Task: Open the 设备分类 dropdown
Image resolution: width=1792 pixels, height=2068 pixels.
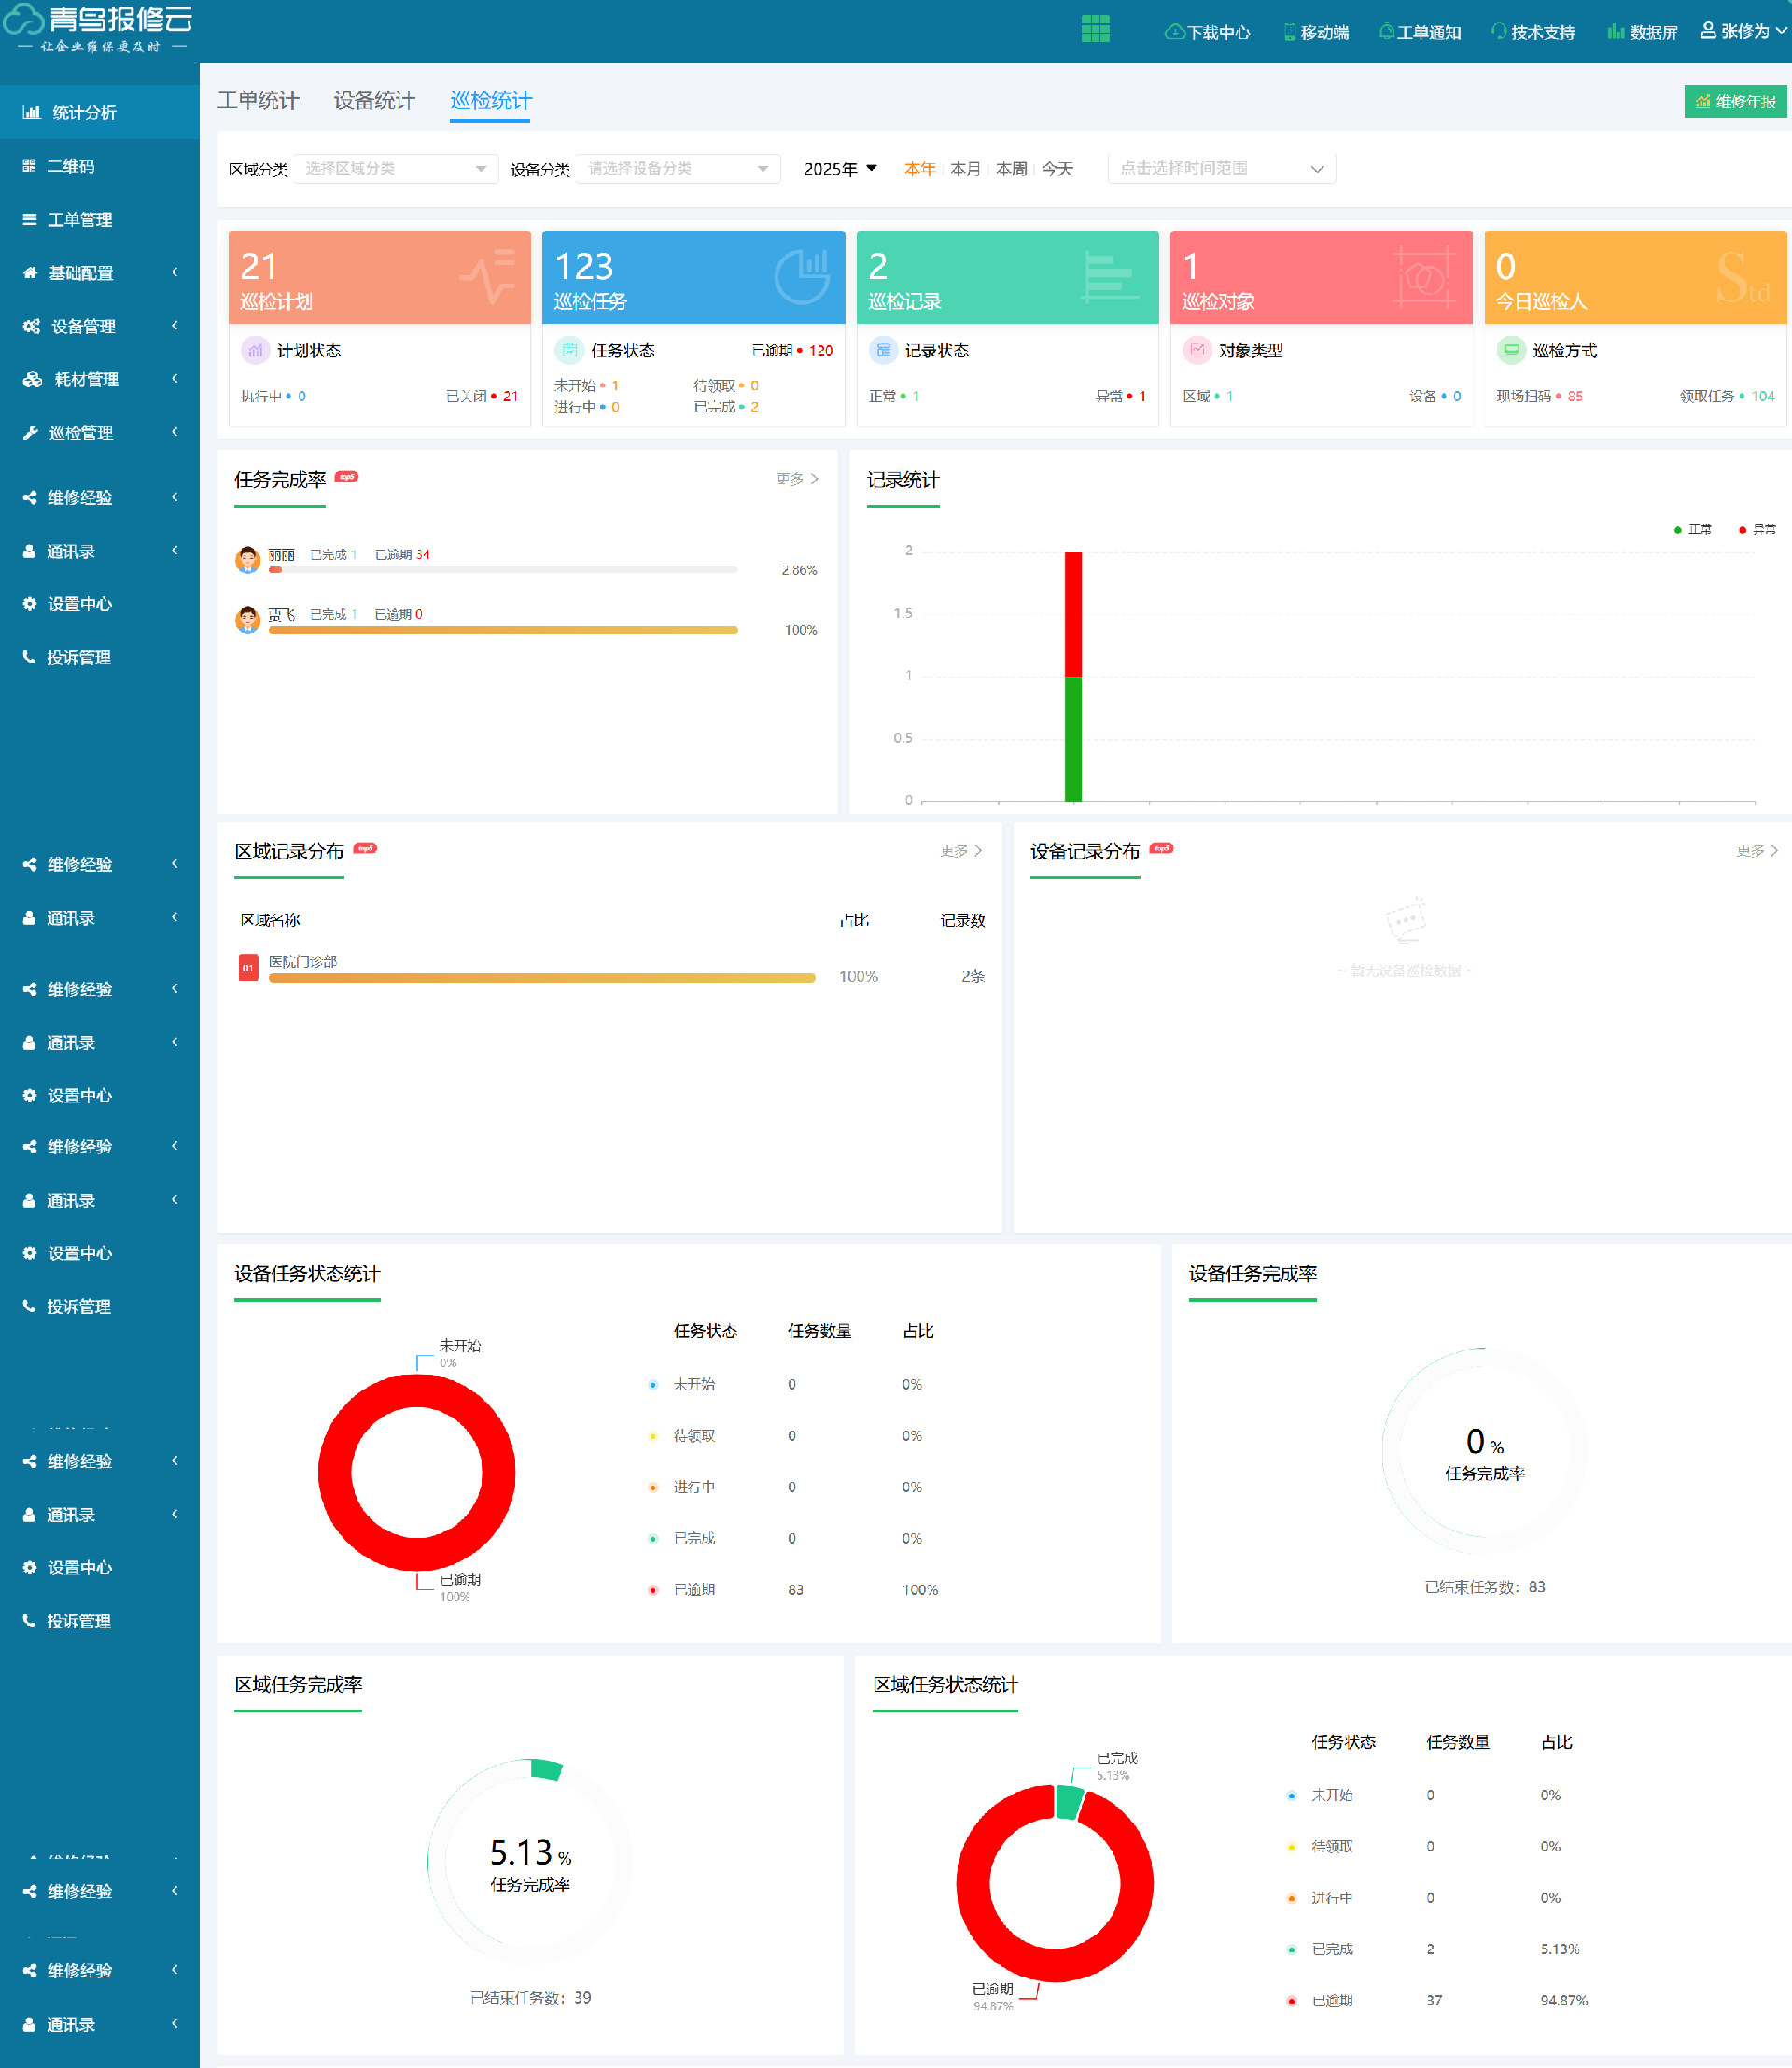Action: coord(678,169)
